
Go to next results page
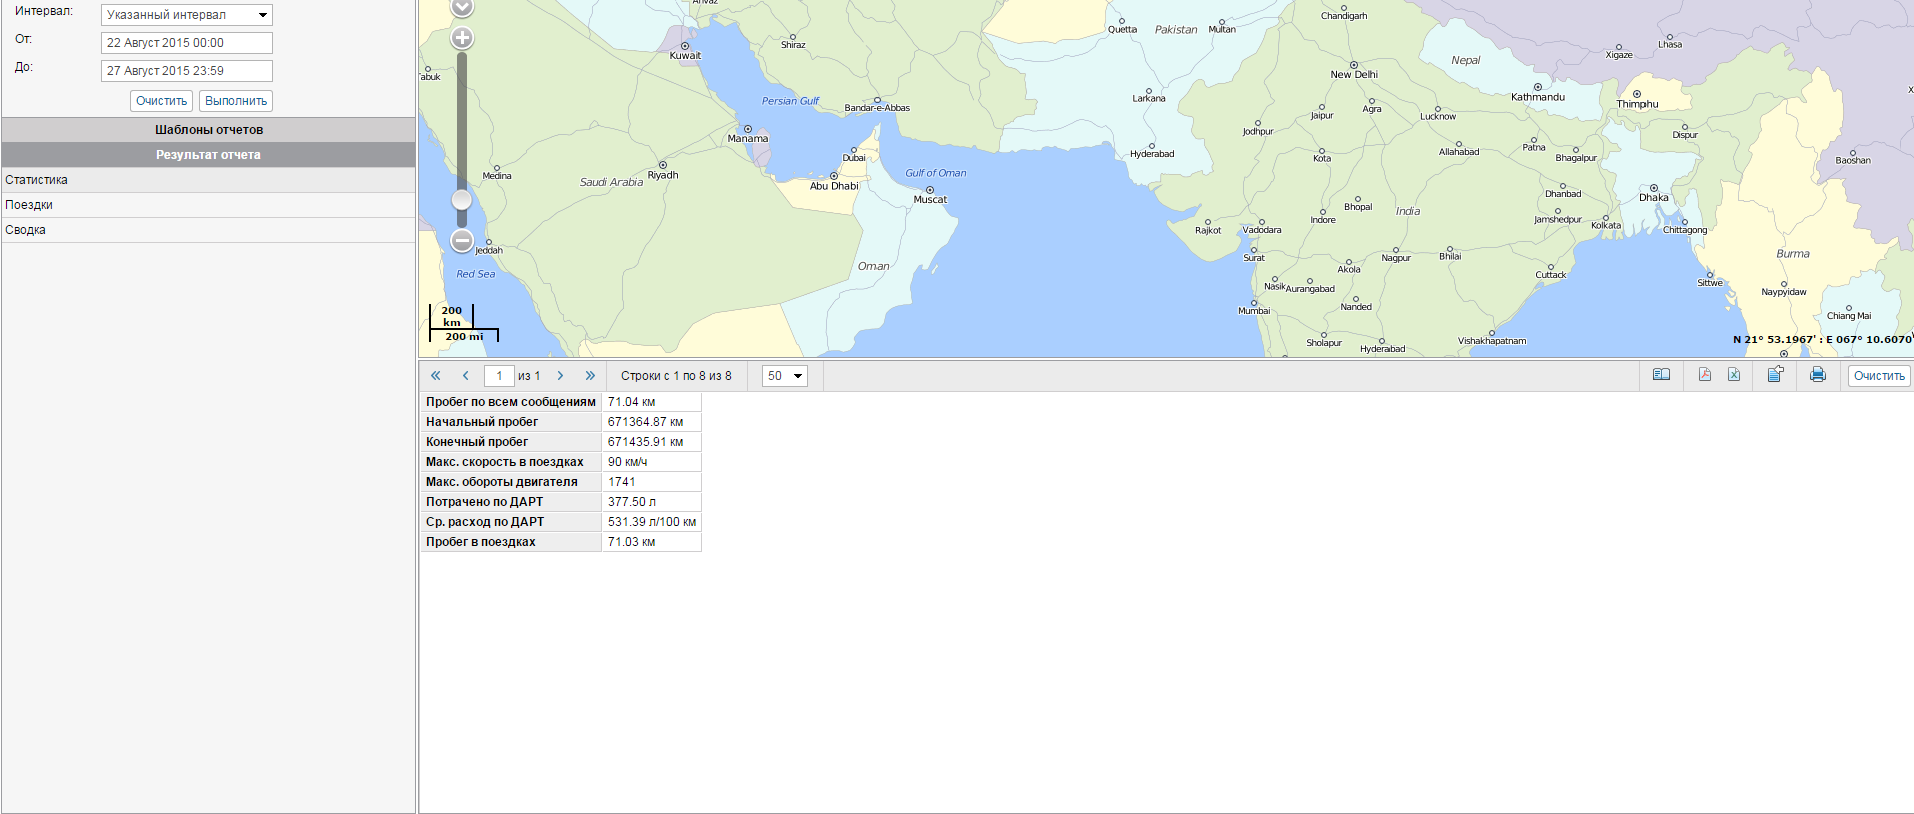[560, 376]
